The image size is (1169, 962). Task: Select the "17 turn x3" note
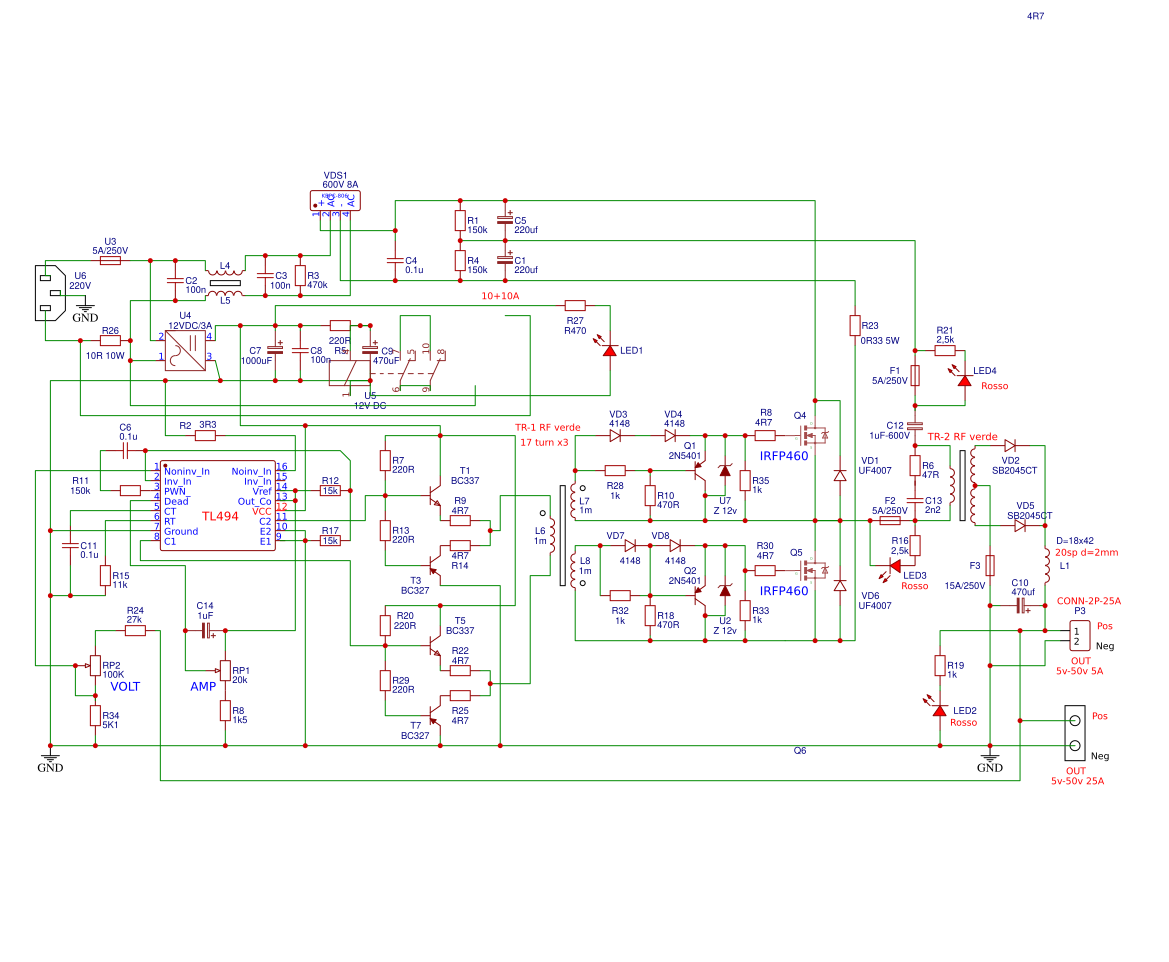click(x=544, y=442)
